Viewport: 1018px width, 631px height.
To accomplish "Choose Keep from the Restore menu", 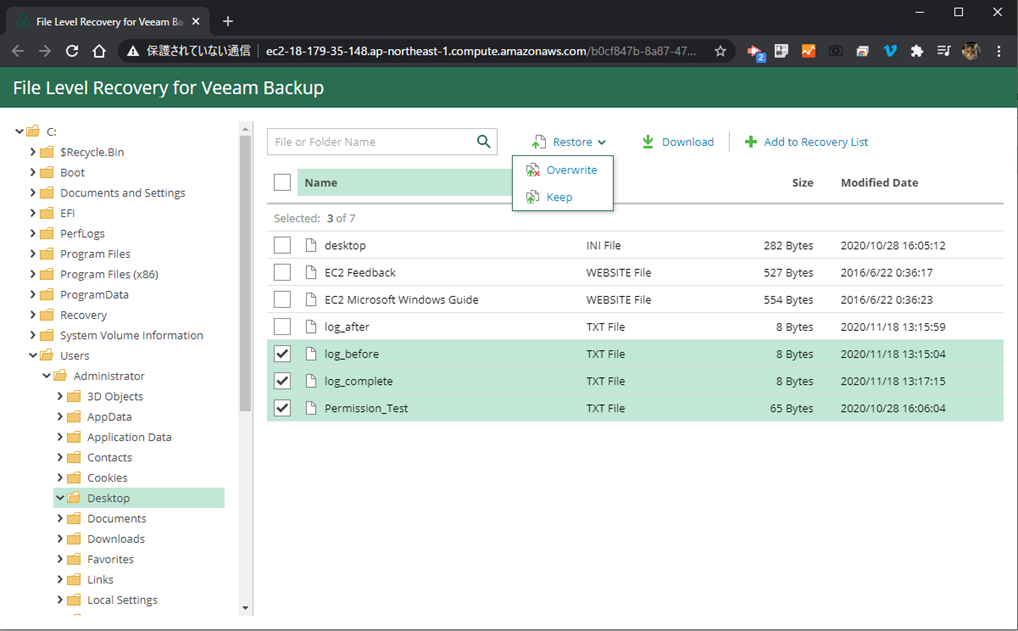I will pos(562,197).
